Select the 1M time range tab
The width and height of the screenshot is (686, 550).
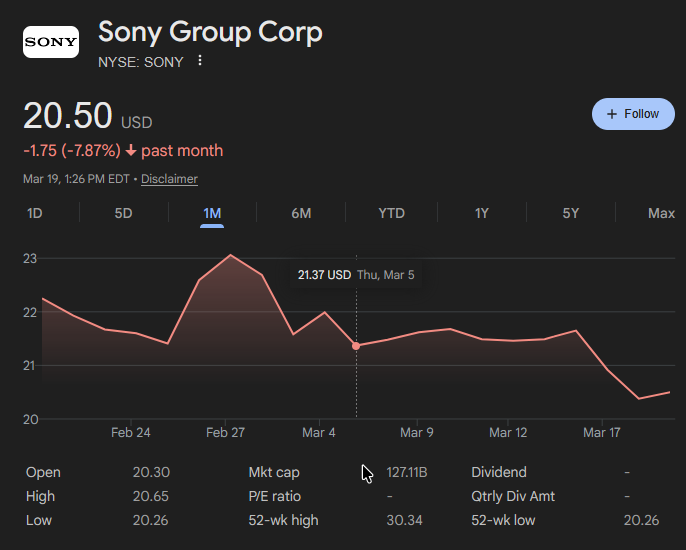[x=212, y=213]
